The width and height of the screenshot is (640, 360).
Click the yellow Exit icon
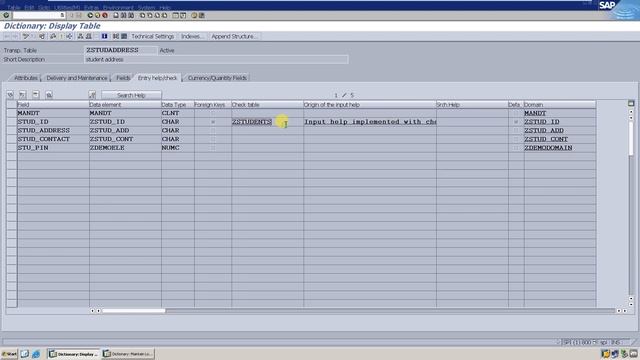(x=98, y=16)
